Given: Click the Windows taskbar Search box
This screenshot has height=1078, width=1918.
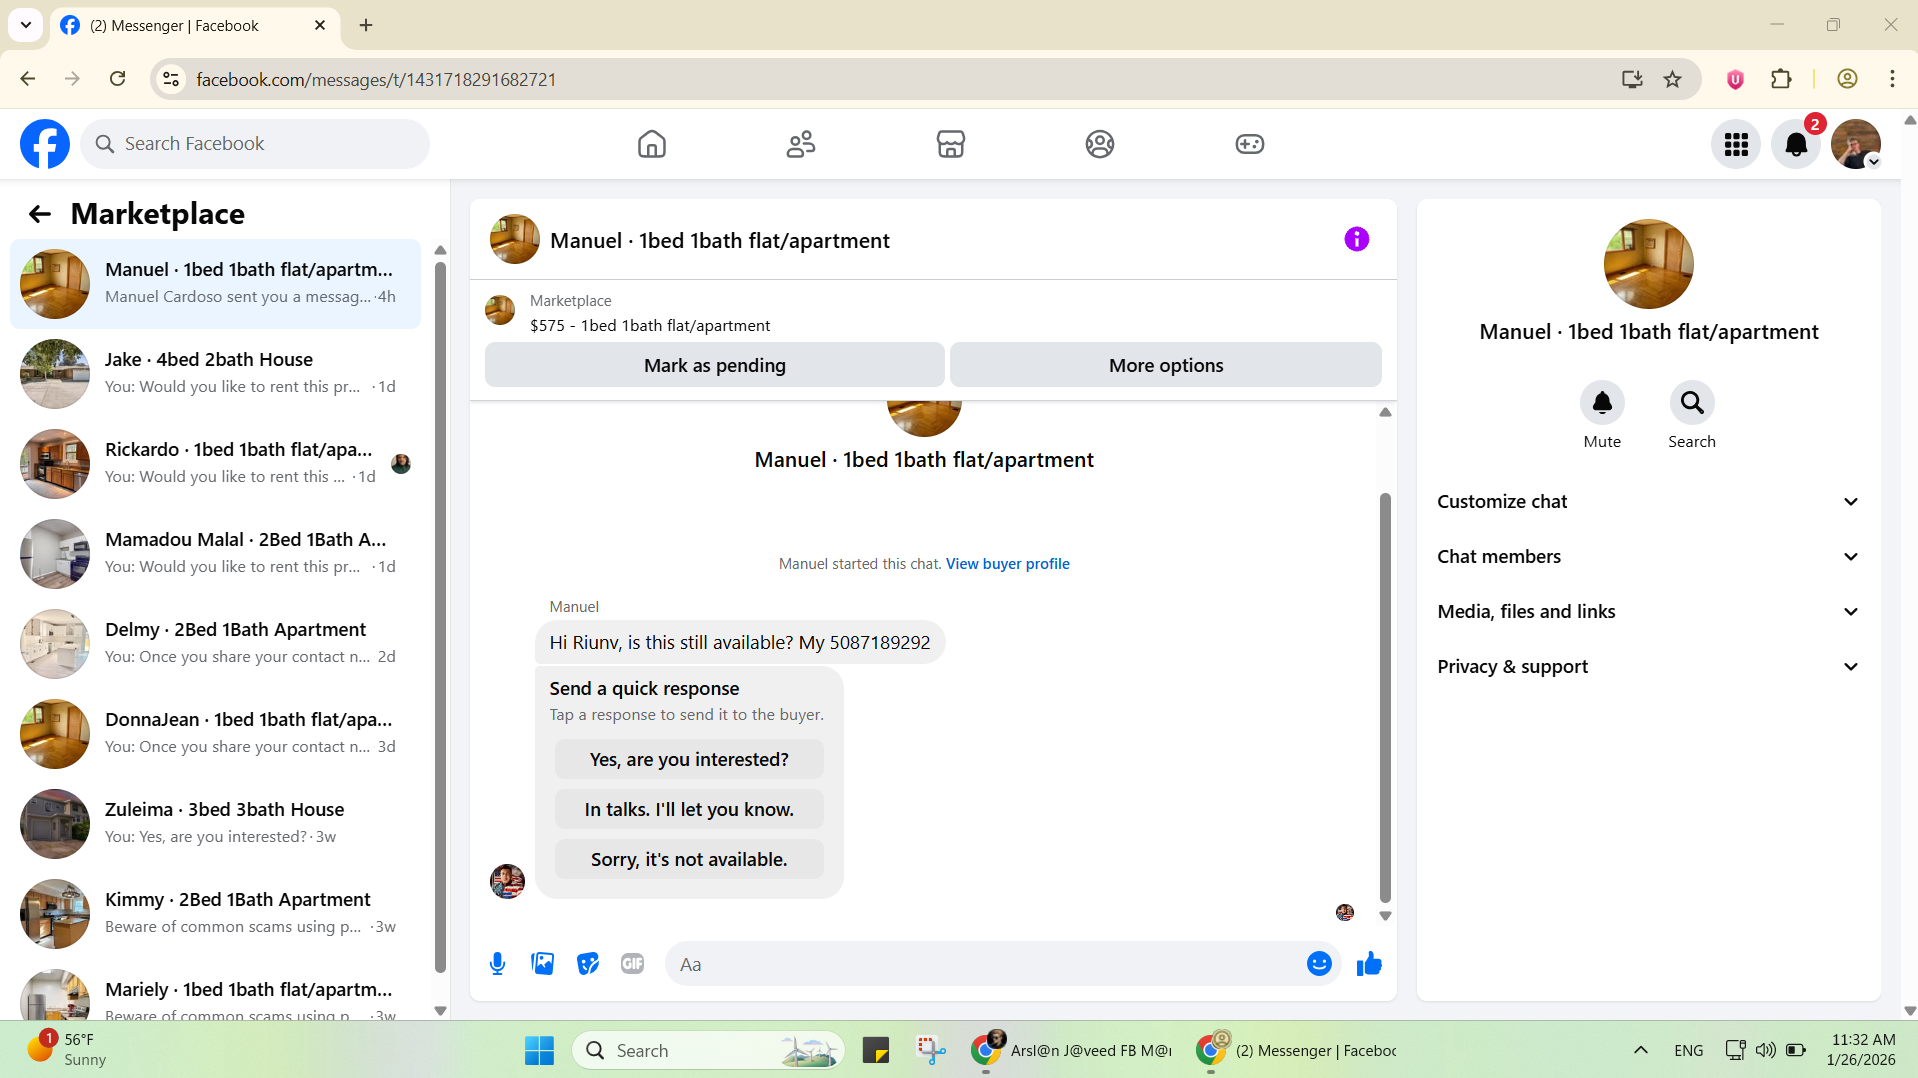Looking at the screenshot, I should click(708, 1050).
